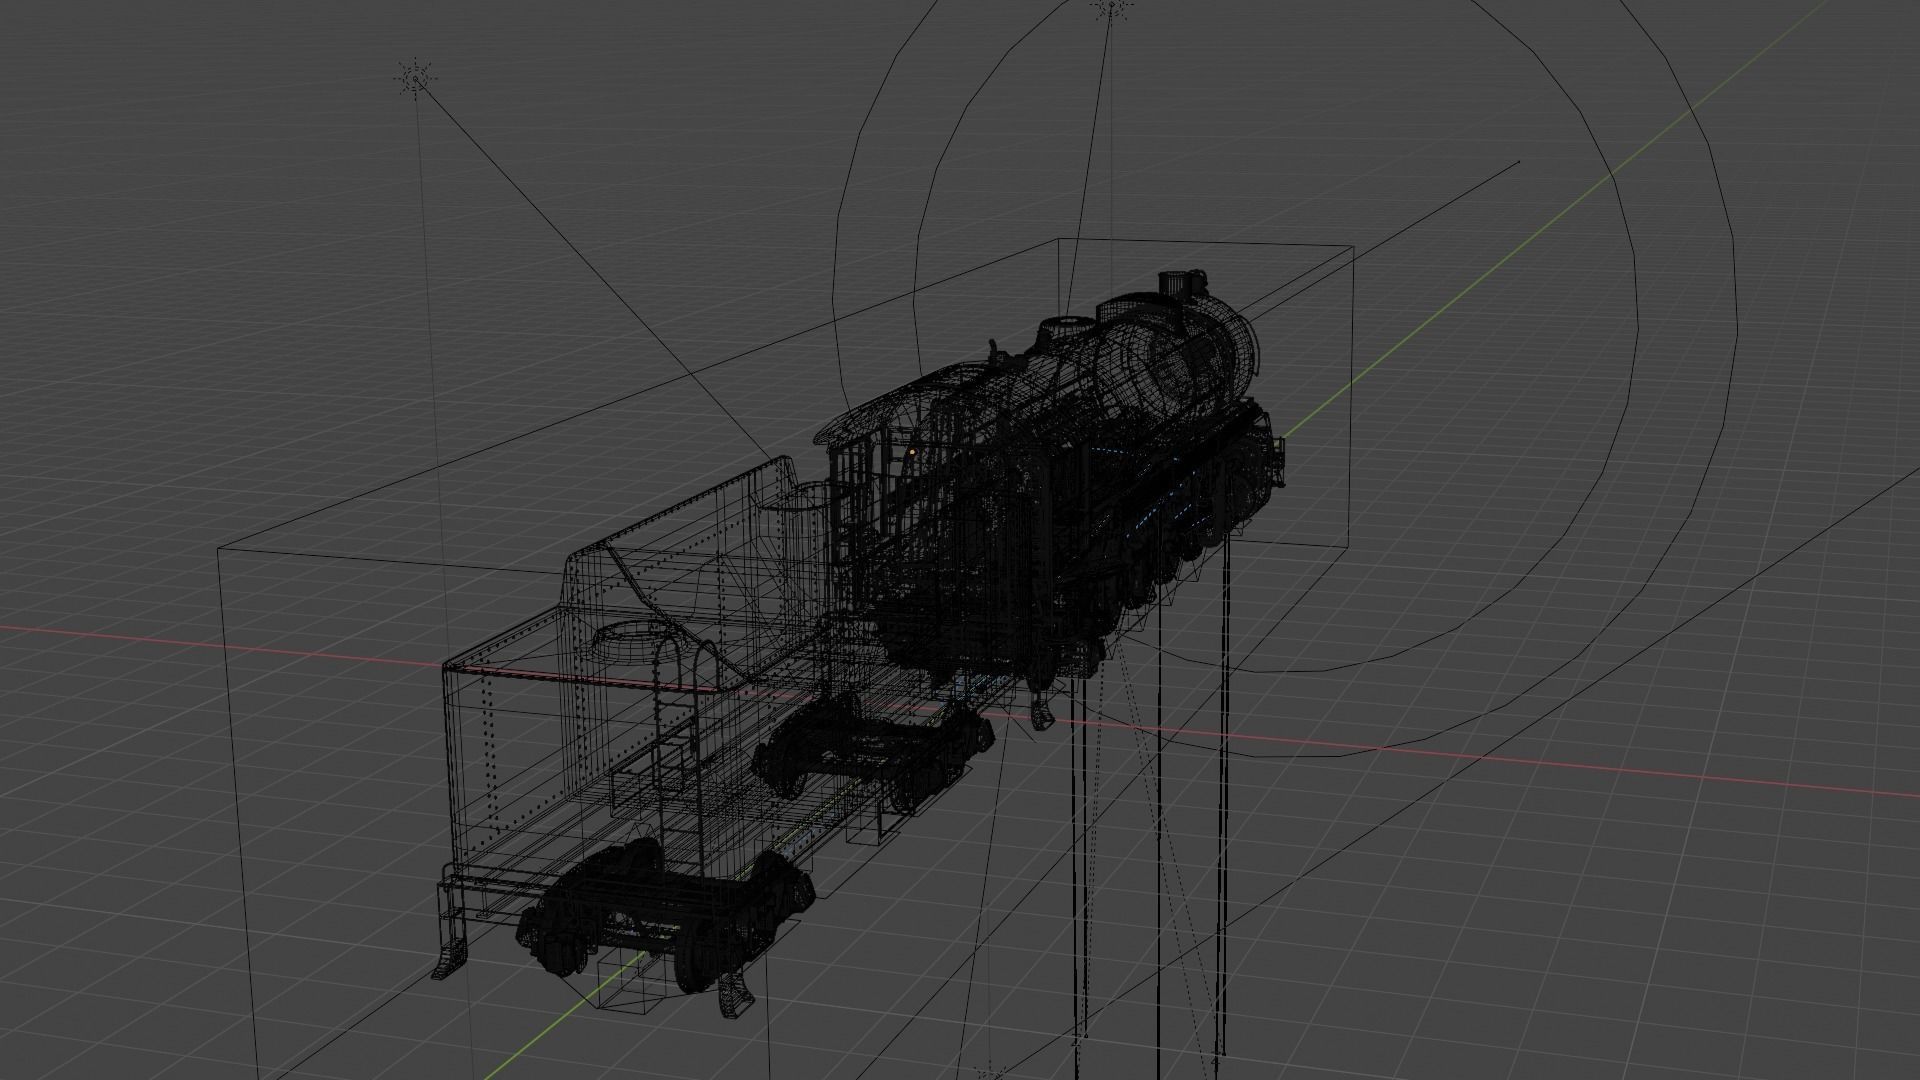Select the steam dome on the boiler top
The height and width of the screenshot is (1080, 1920).
tap(1067, 333)
